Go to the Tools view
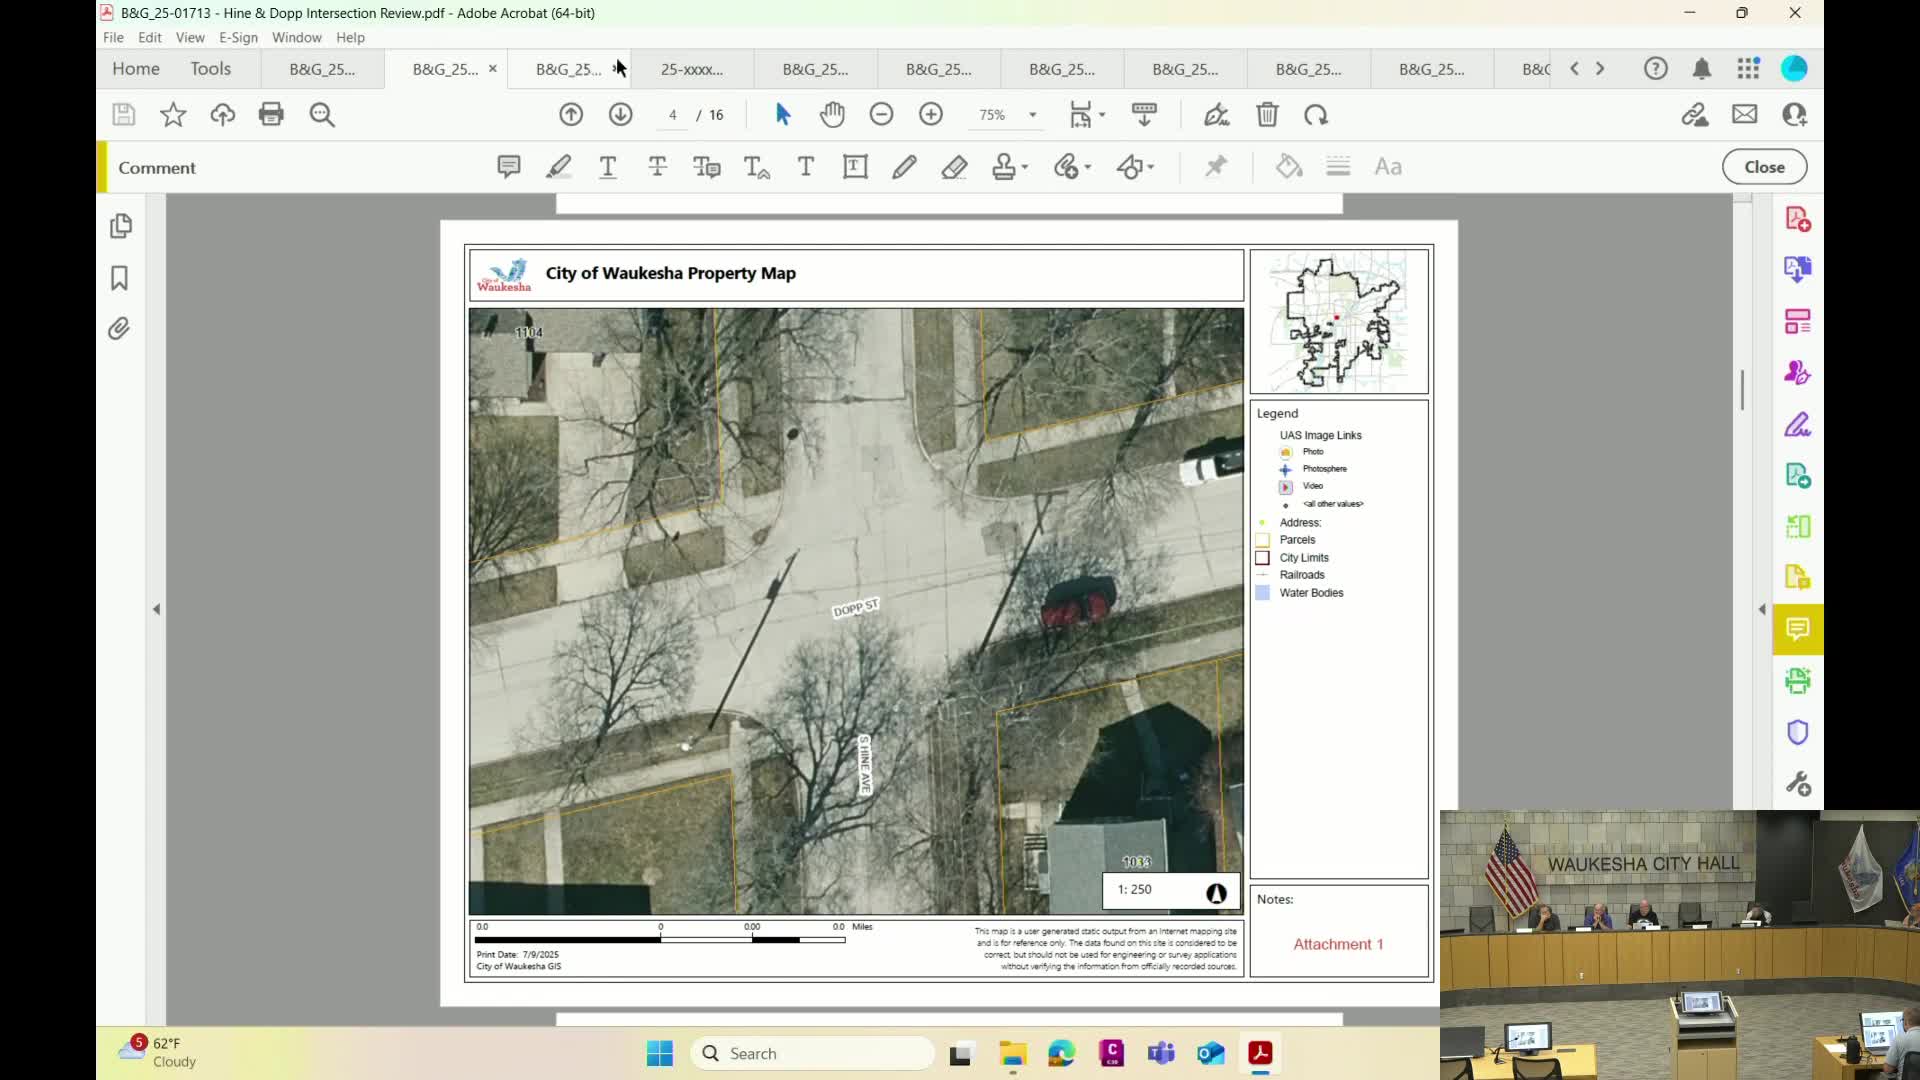Screen dimensions: 1920x1080 [x=210, y=69]
